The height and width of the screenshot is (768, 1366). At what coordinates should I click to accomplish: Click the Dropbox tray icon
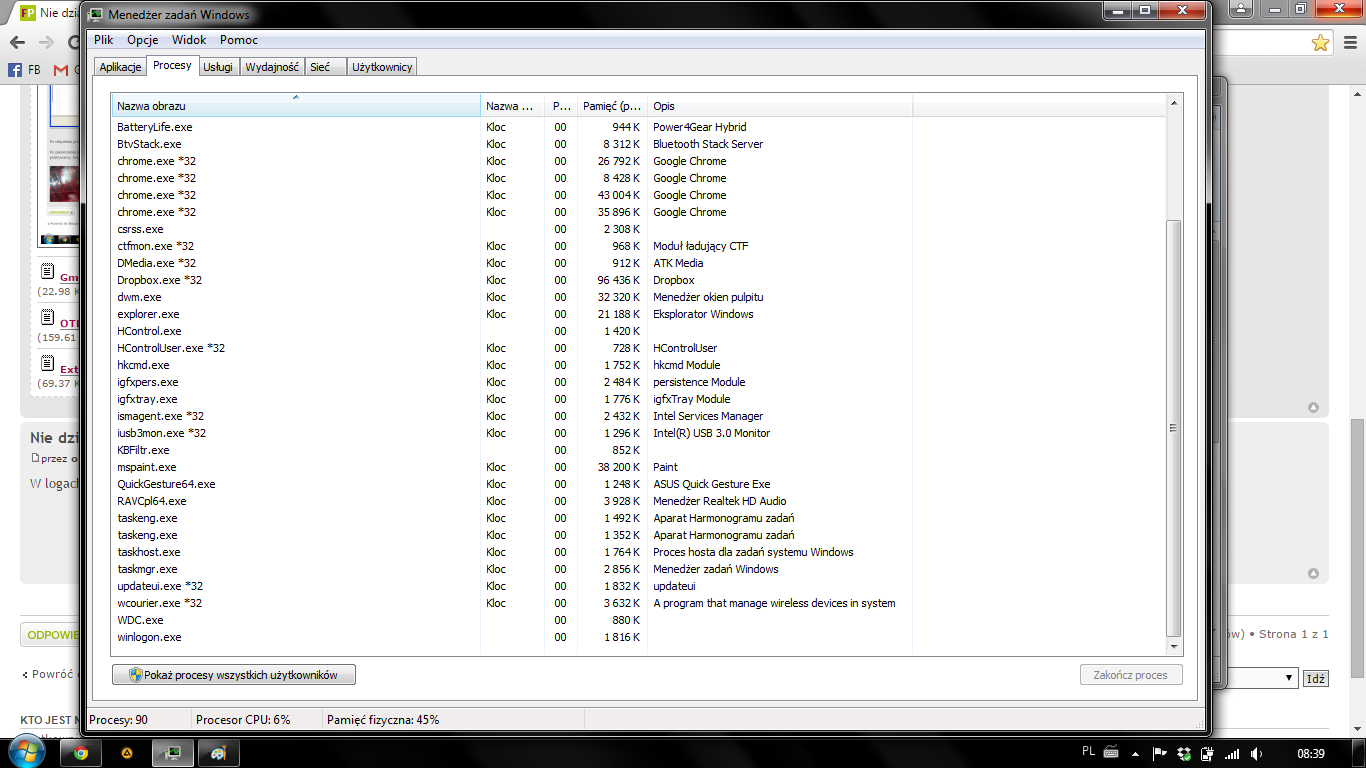(1184, 753)
